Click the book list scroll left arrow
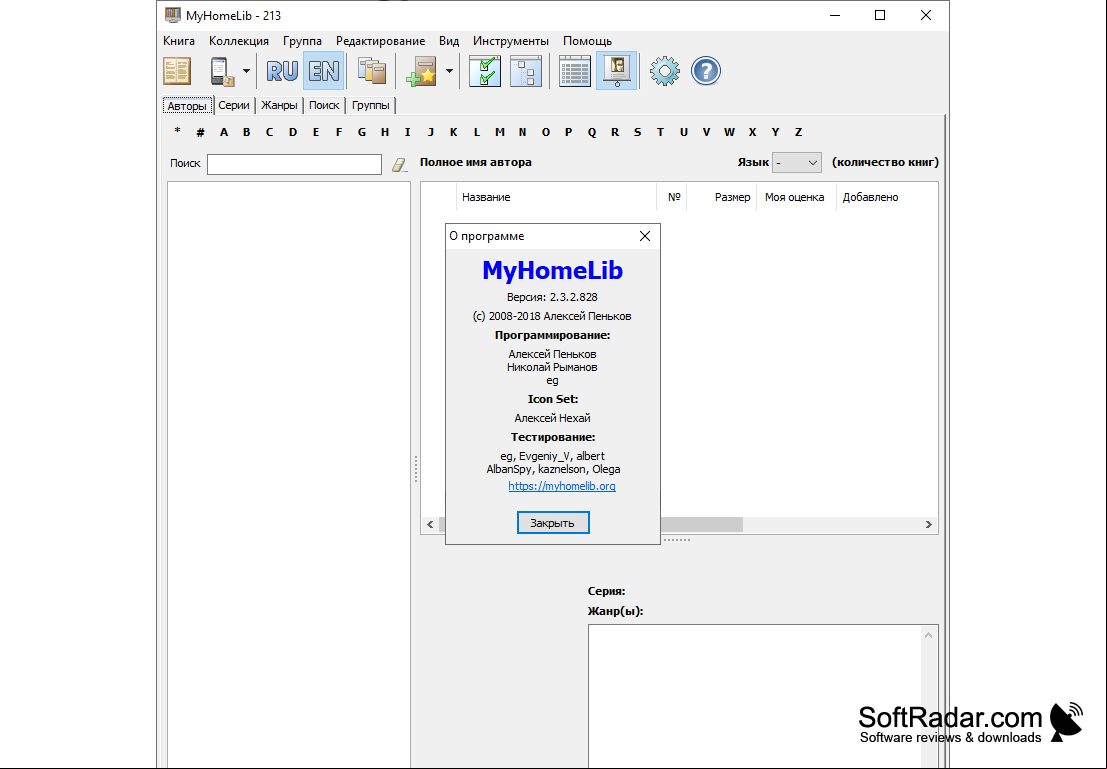 pos(430,525)
